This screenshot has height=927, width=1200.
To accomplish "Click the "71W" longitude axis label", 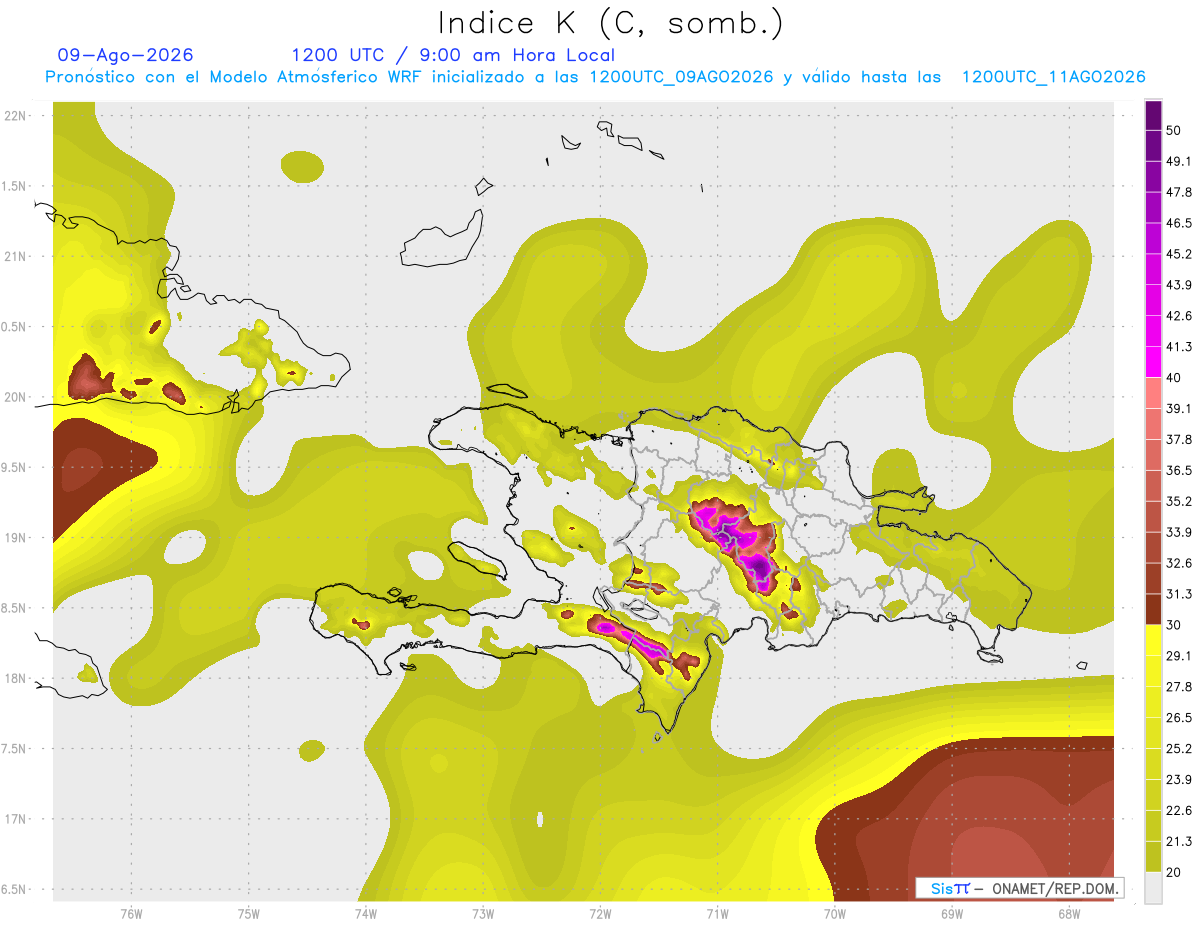I will [717, 913].
